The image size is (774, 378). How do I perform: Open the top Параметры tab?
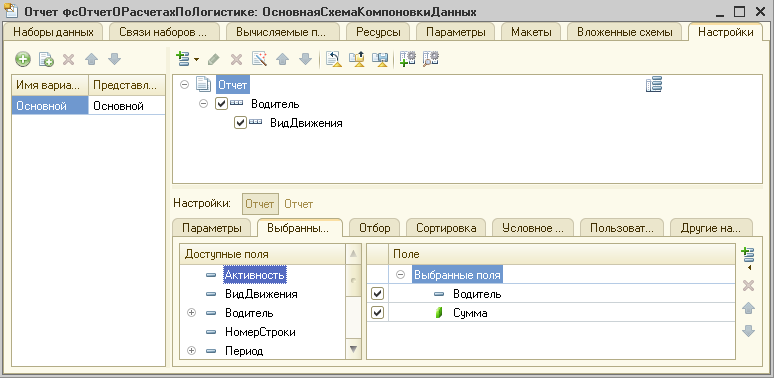pos(456,32)
